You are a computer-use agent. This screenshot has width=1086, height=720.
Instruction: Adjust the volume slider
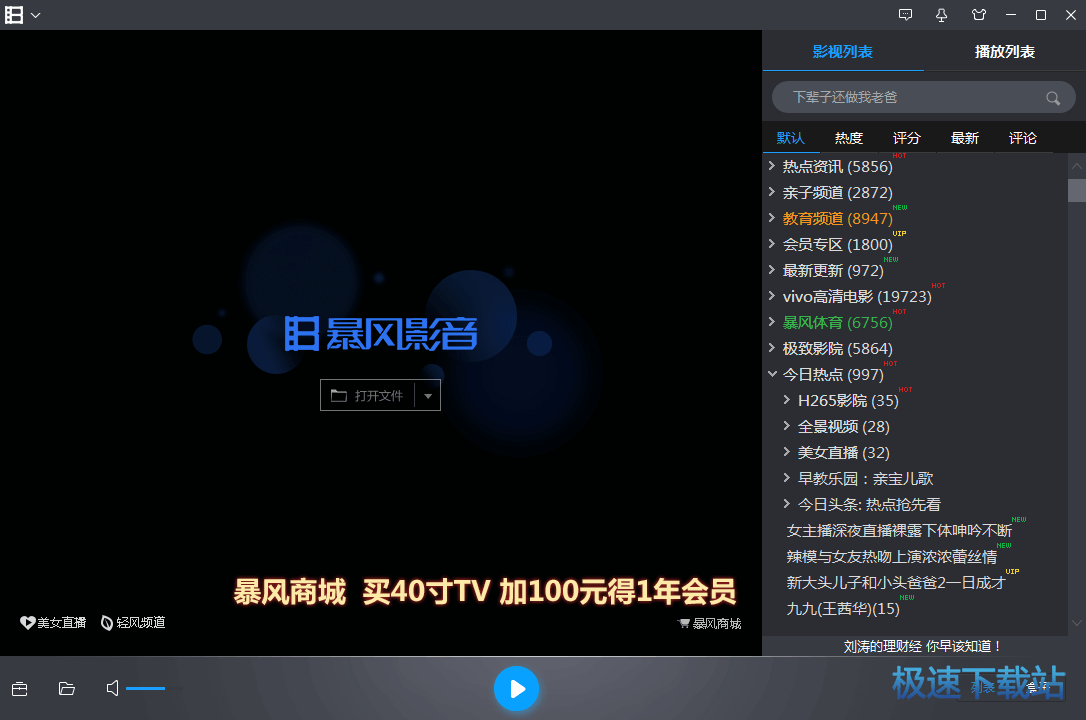154,688
